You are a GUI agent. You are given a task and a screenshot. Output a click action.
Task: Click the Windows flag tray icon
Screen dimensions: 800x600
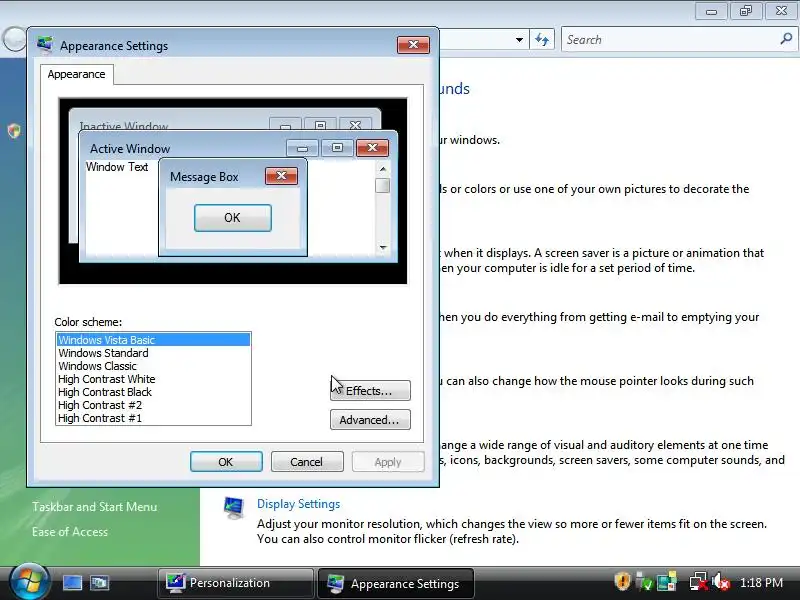pyautogui.click(x=667, y=582)
